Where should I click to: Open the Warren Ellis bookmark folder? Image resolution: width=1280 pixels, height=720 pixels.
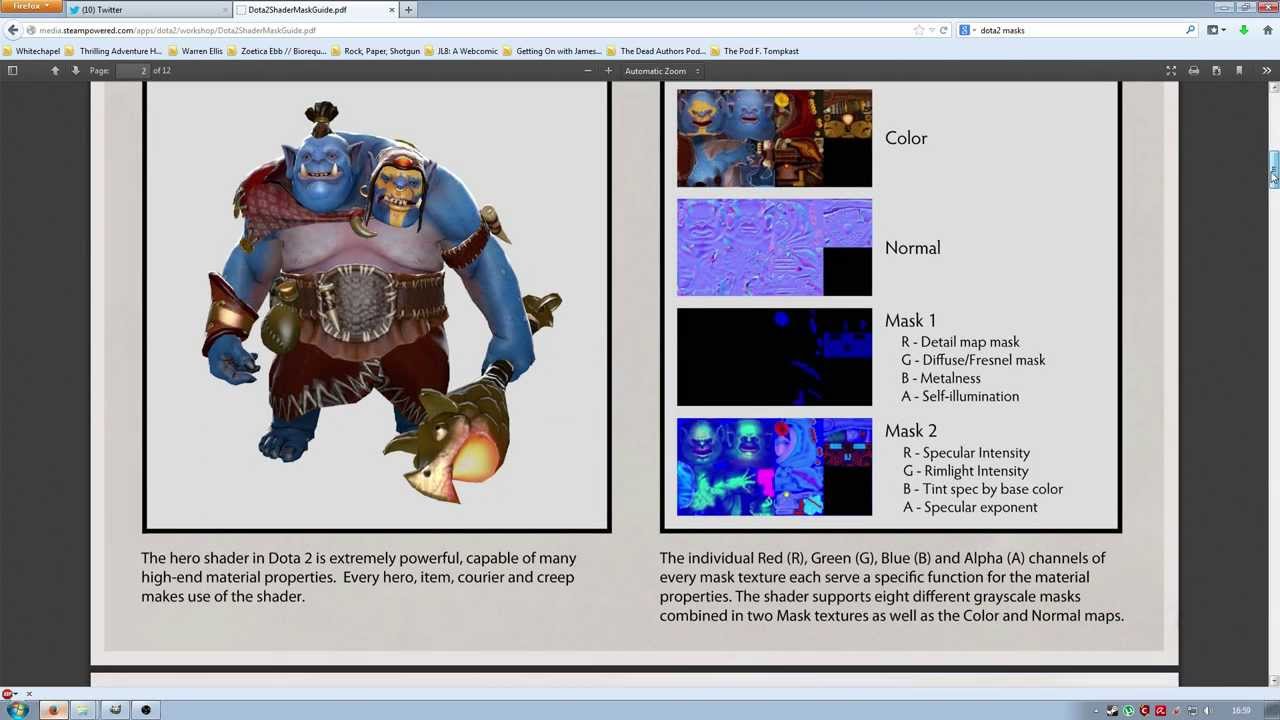pos(195,51)
